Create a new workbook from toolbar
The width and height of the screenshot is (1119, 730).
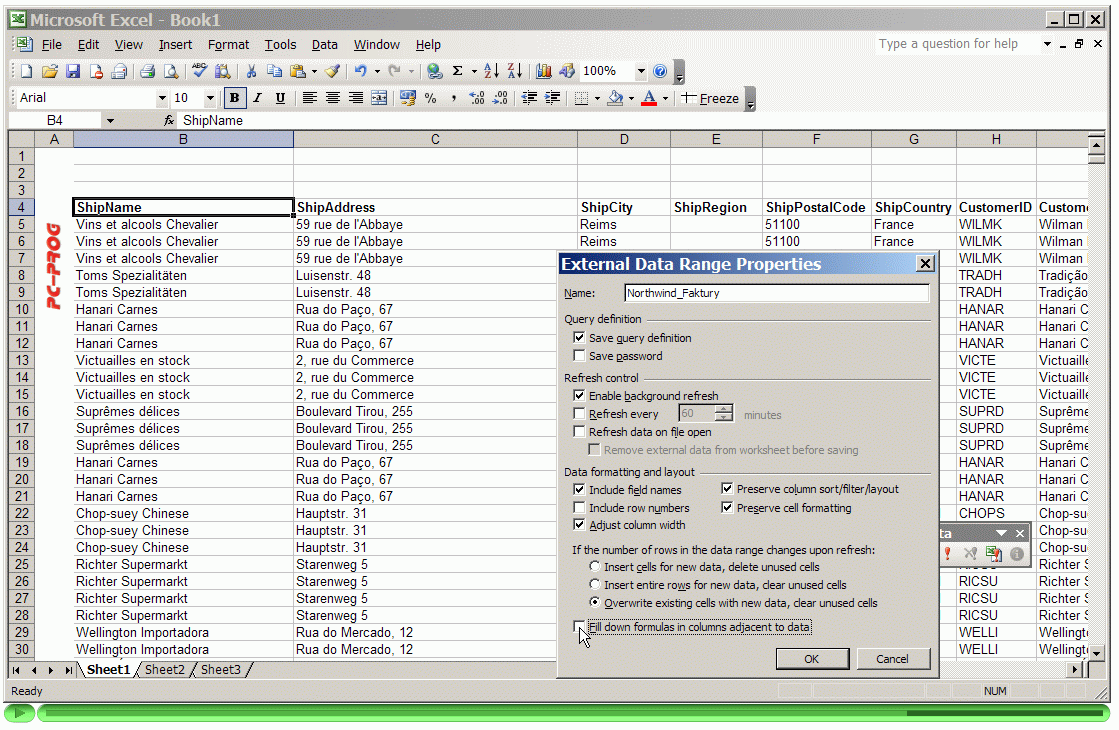point(26,71)
